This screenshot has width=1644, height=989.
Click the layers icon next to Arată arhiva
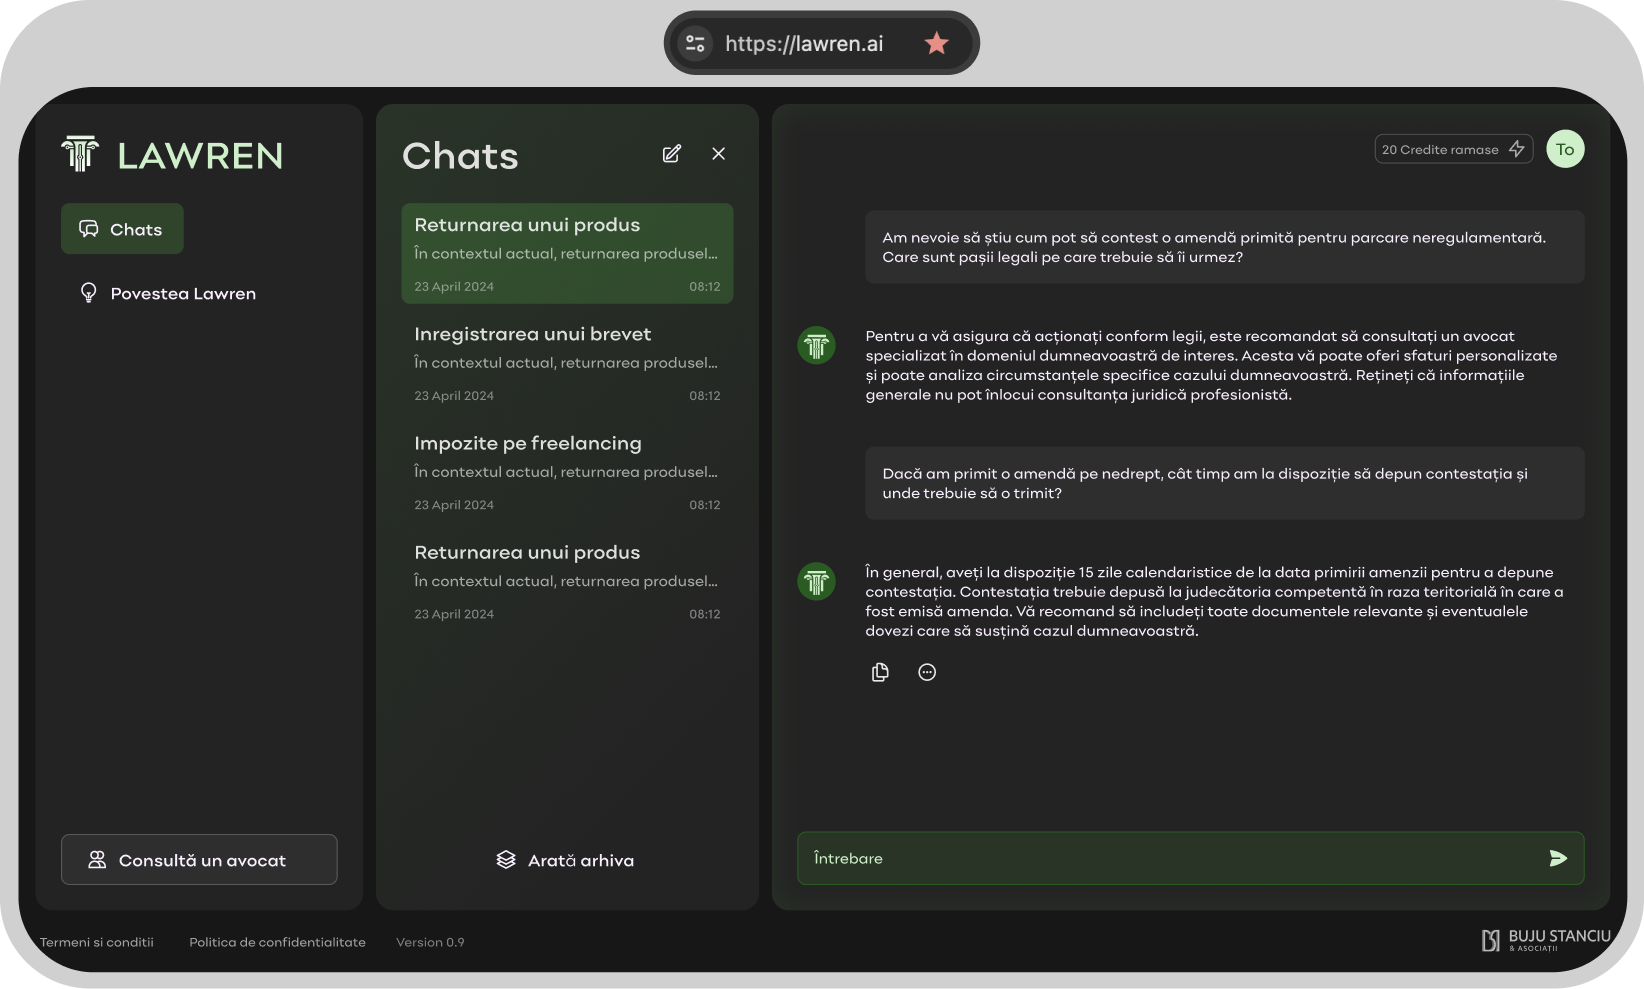[506, 860]
